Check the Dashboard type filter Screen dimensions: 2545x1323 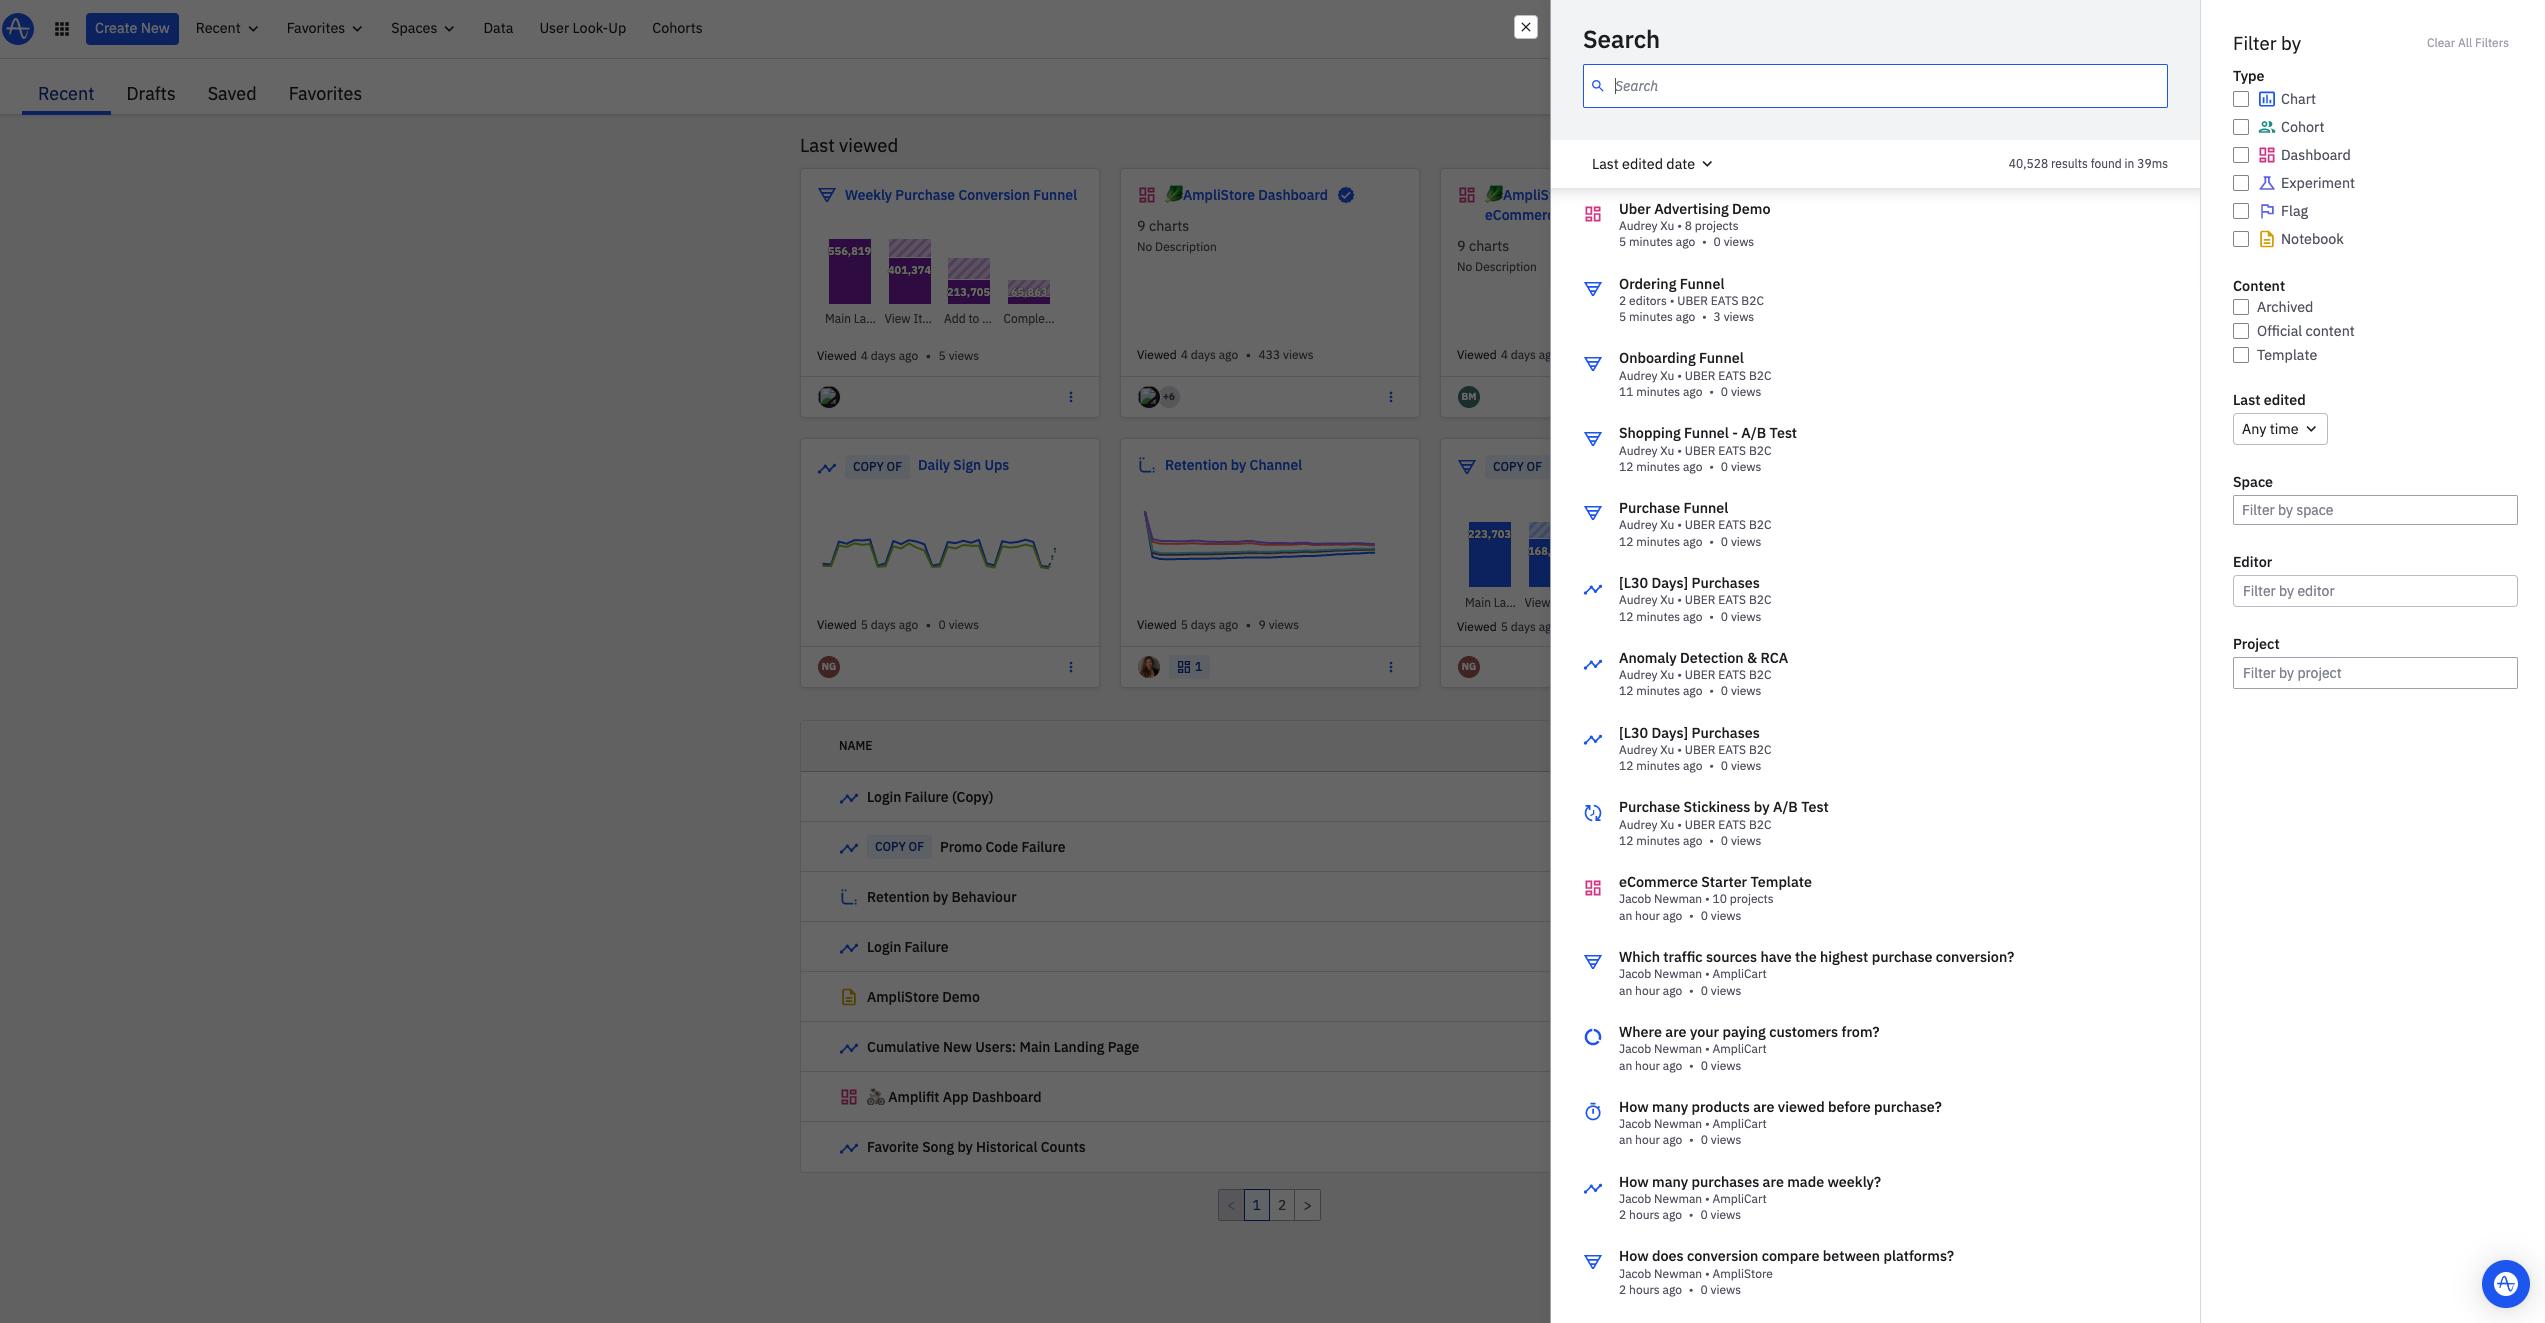[2241, 155]
